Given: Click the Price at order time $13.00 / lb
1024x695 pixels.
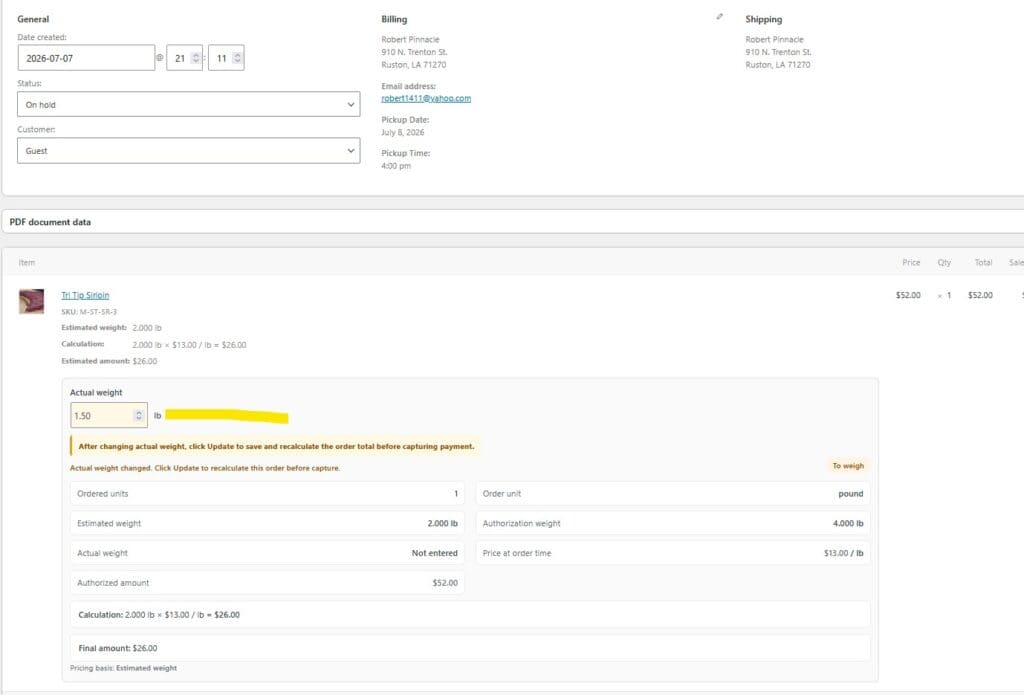Looking at the screenshot, I should click(843, 553).
